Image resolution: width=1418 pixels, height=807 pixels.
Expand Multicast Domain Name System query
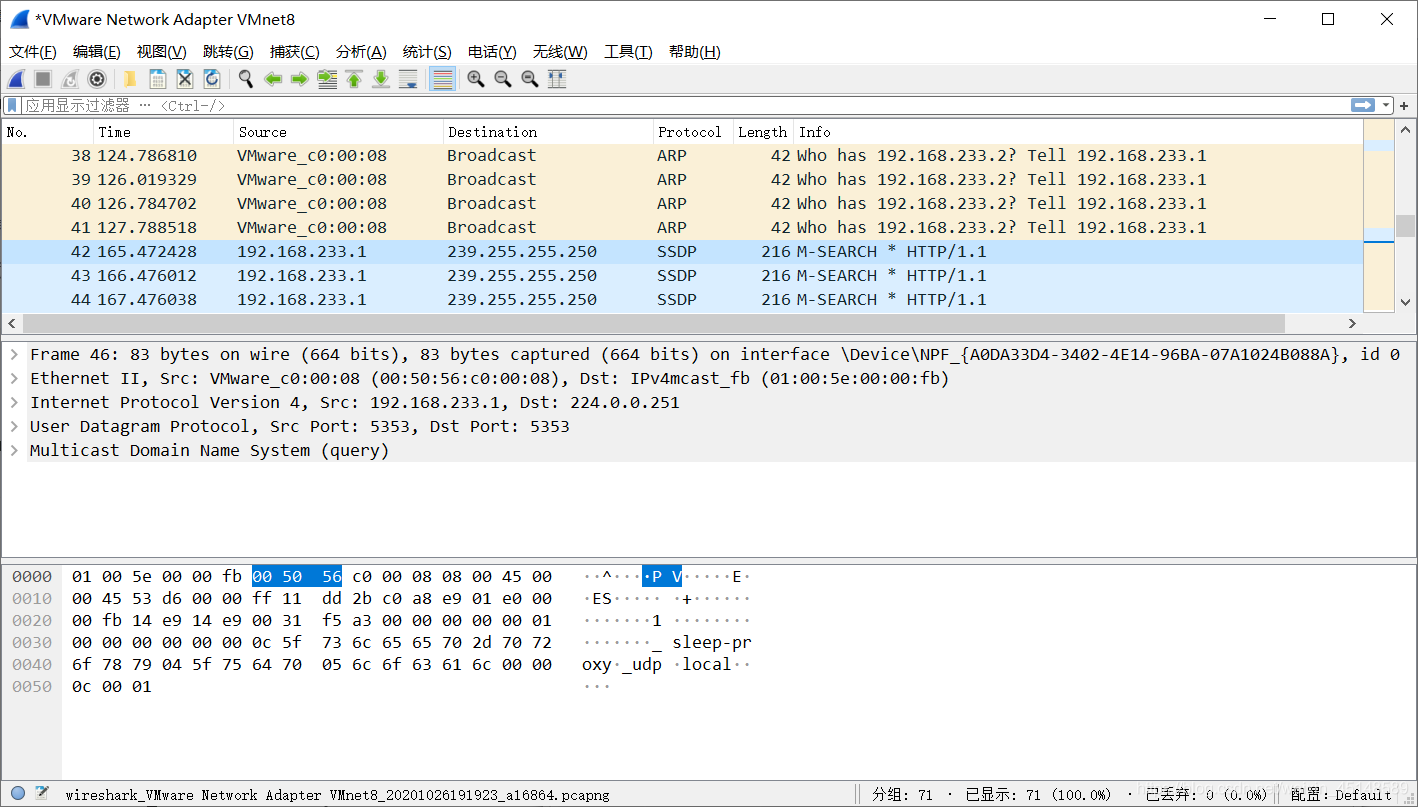14,450
